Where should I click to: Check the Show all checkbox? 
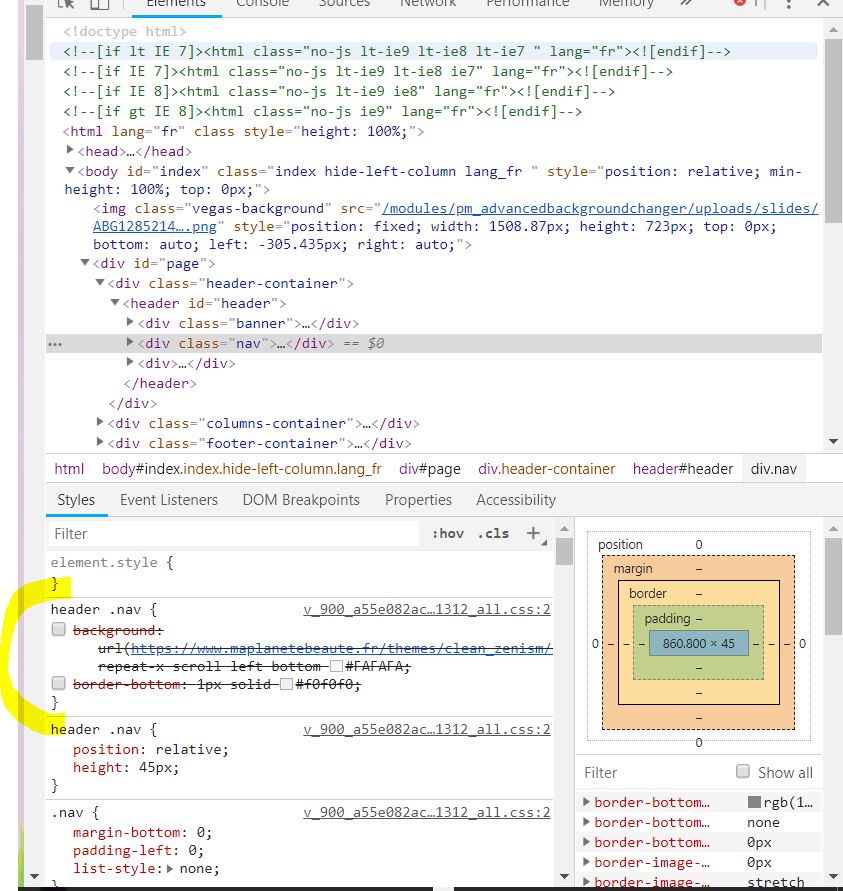[x=742, y=771]
